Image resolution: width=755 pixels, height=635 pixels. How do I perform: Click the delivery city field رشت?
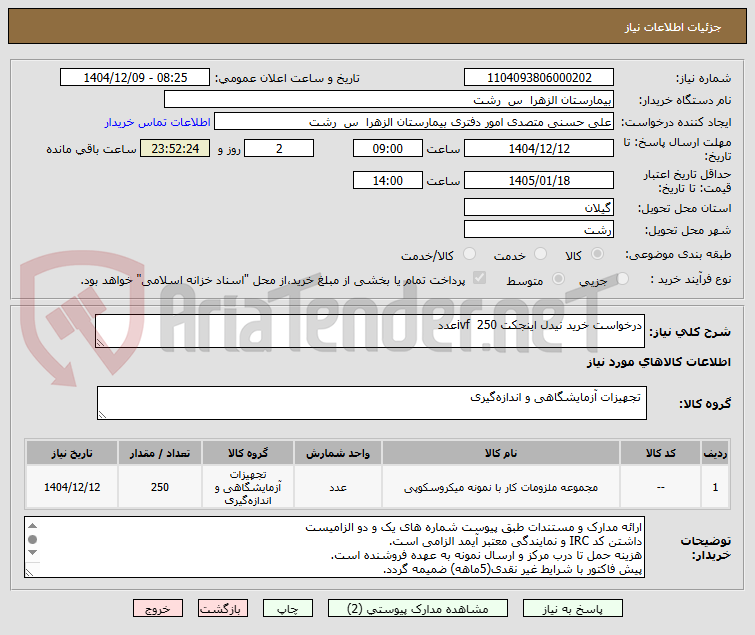click(538, 230)
